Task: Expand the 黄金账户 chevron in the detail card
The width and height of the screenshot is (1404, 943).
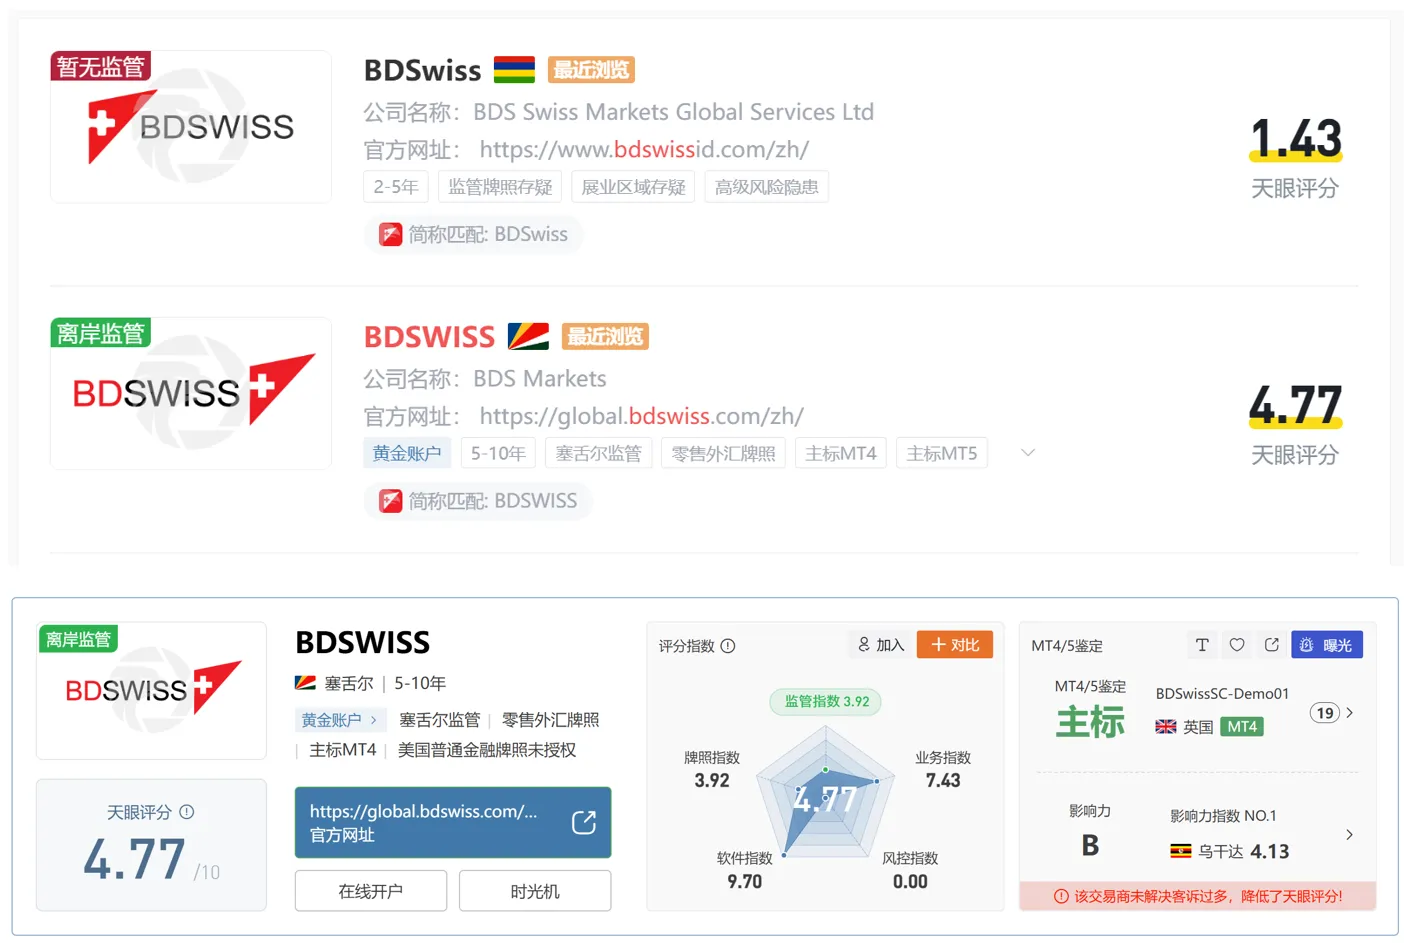Action: 374,720
